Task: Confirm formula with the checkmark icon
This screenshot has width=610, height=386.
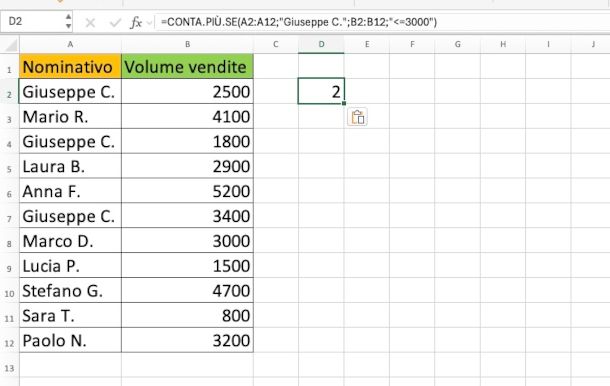Action: 115,23
